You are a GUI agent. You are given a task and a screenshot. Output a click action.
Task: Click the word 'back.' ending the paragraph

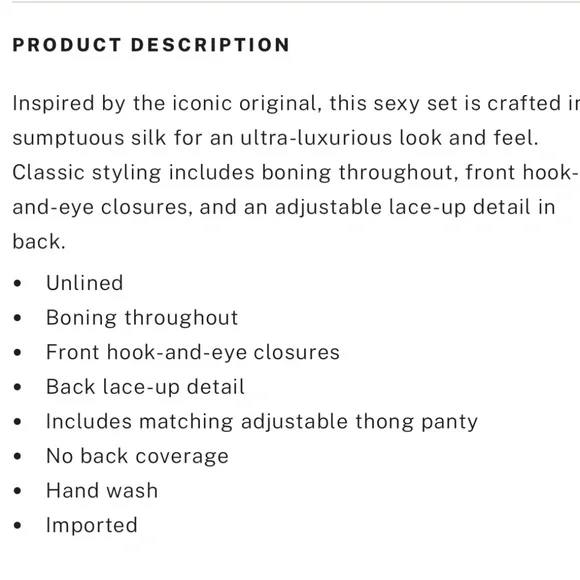[x=39, y=242]
